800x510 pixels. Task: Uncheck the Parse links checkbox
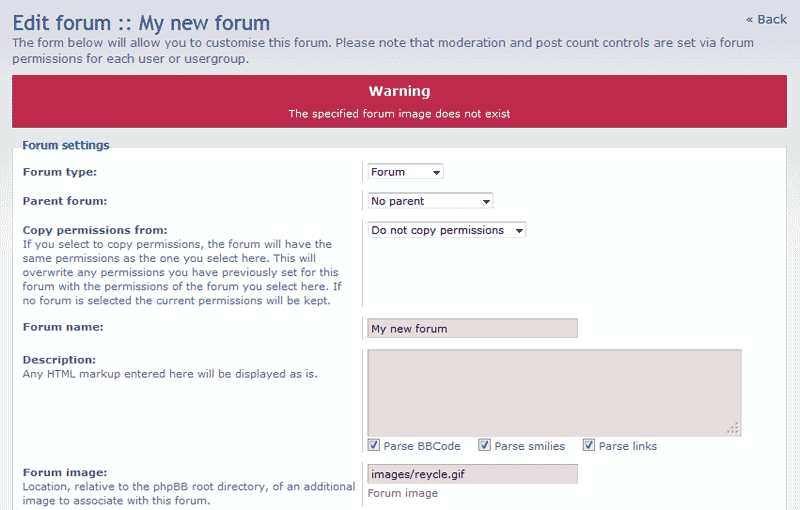click(x=589, y=445)
